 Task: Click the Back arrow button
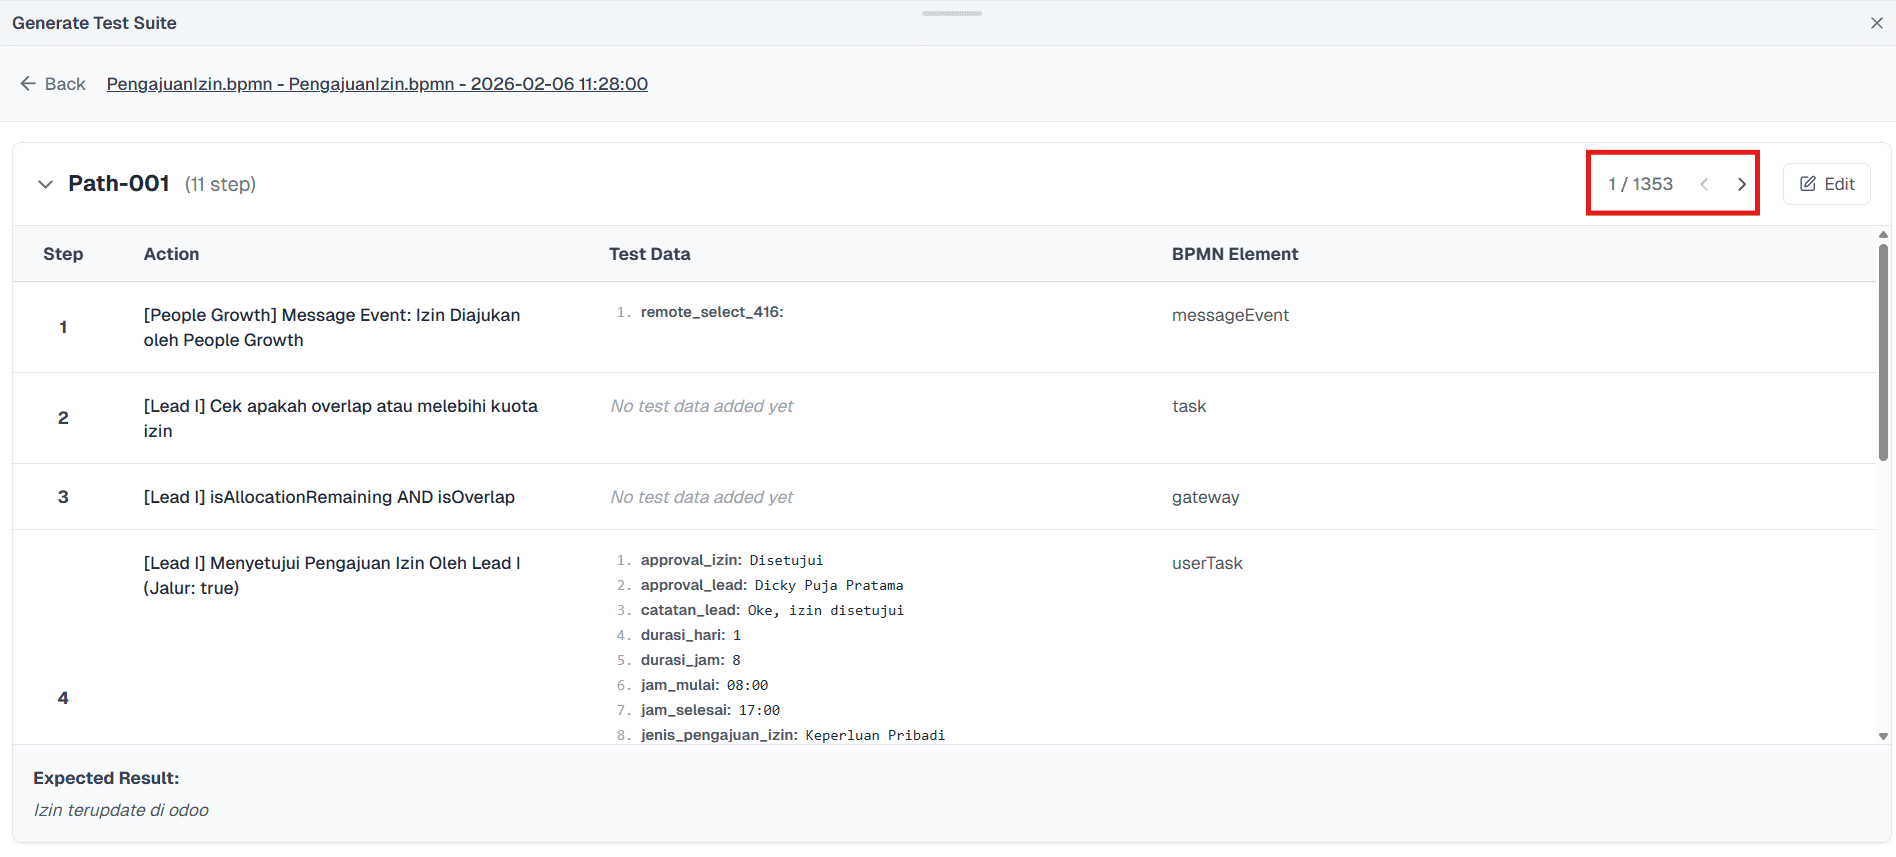[53, 84]
